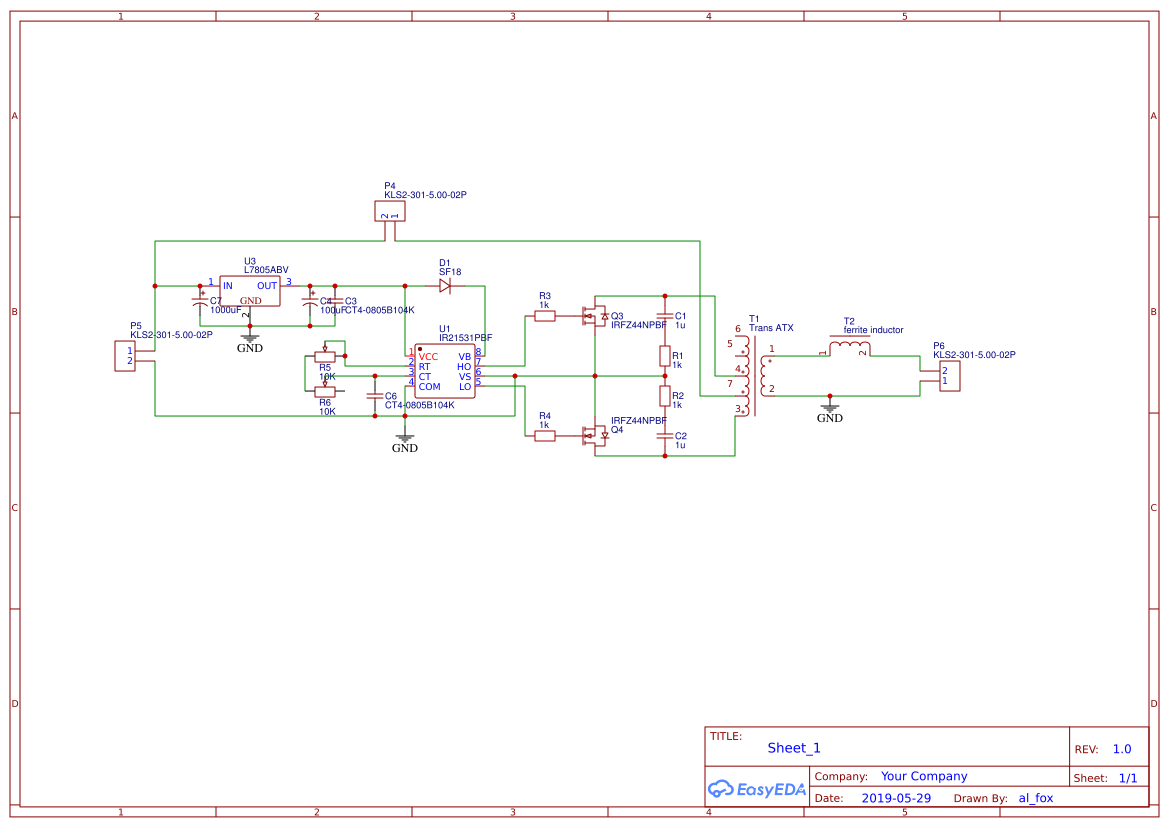The image size is (1169, 827).
Task: Select the R3 gate resistor symbol
Action: [545, 316]
